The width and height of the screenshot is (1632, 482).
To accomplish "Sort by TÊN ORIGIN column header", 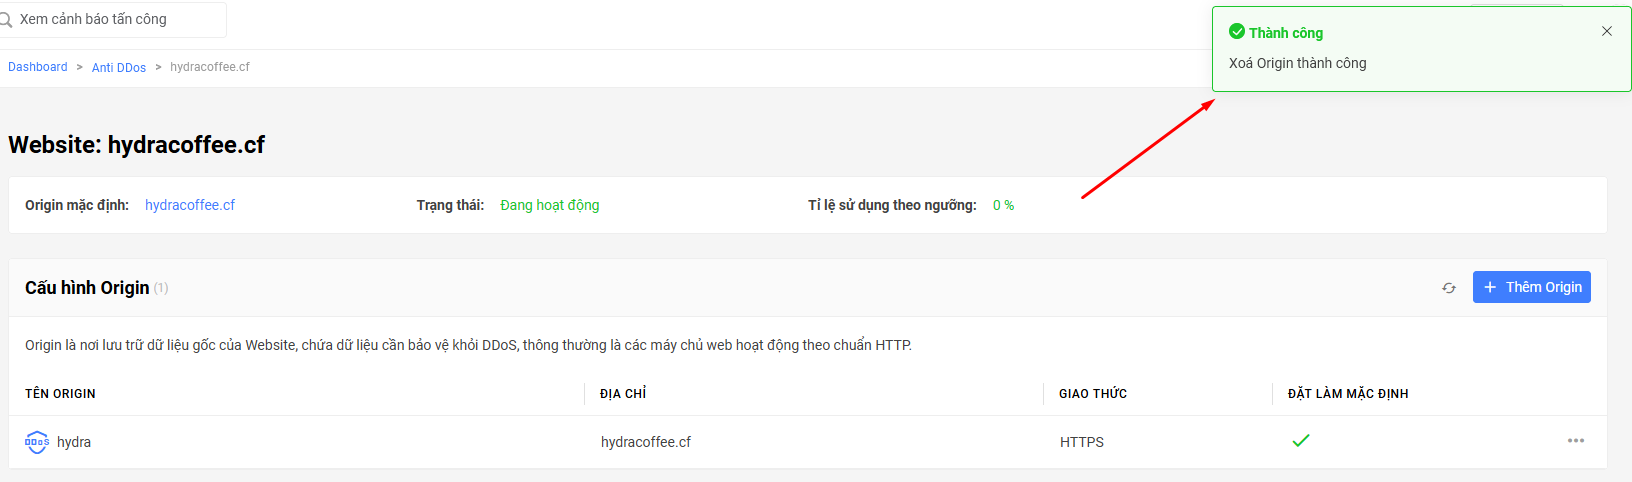I will click(61, 394).
